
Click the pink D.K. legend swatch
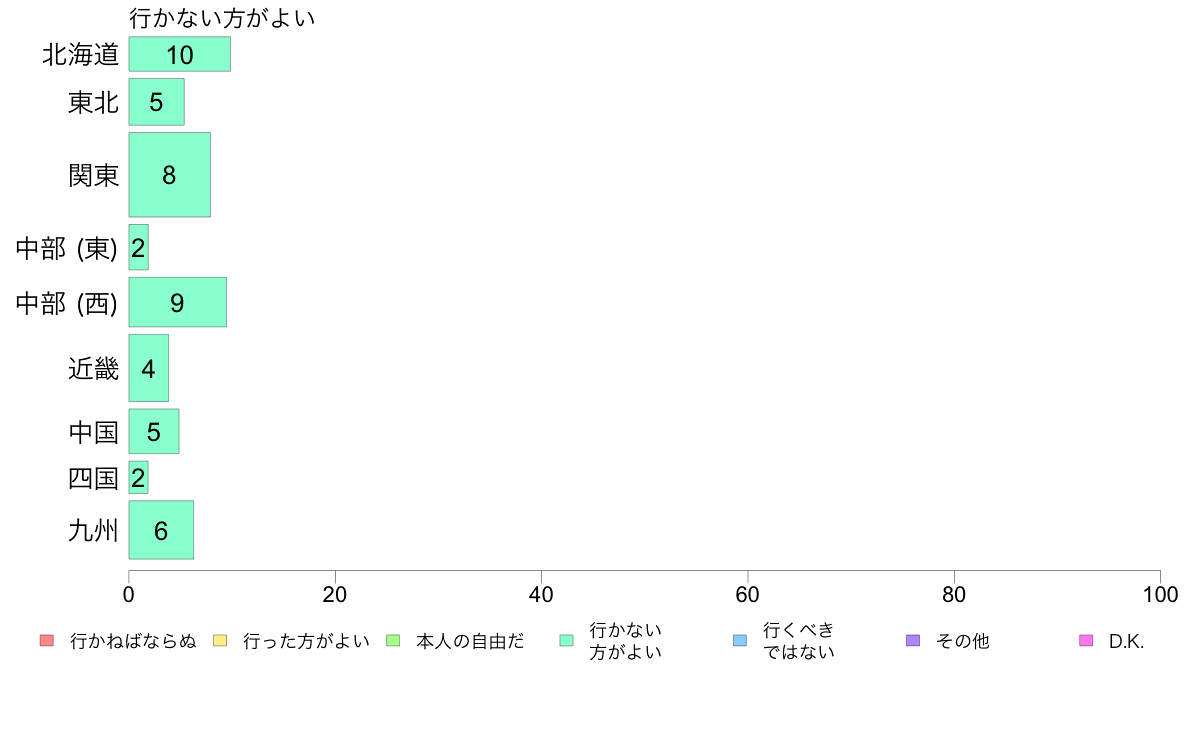click(x=1086, y=640)
